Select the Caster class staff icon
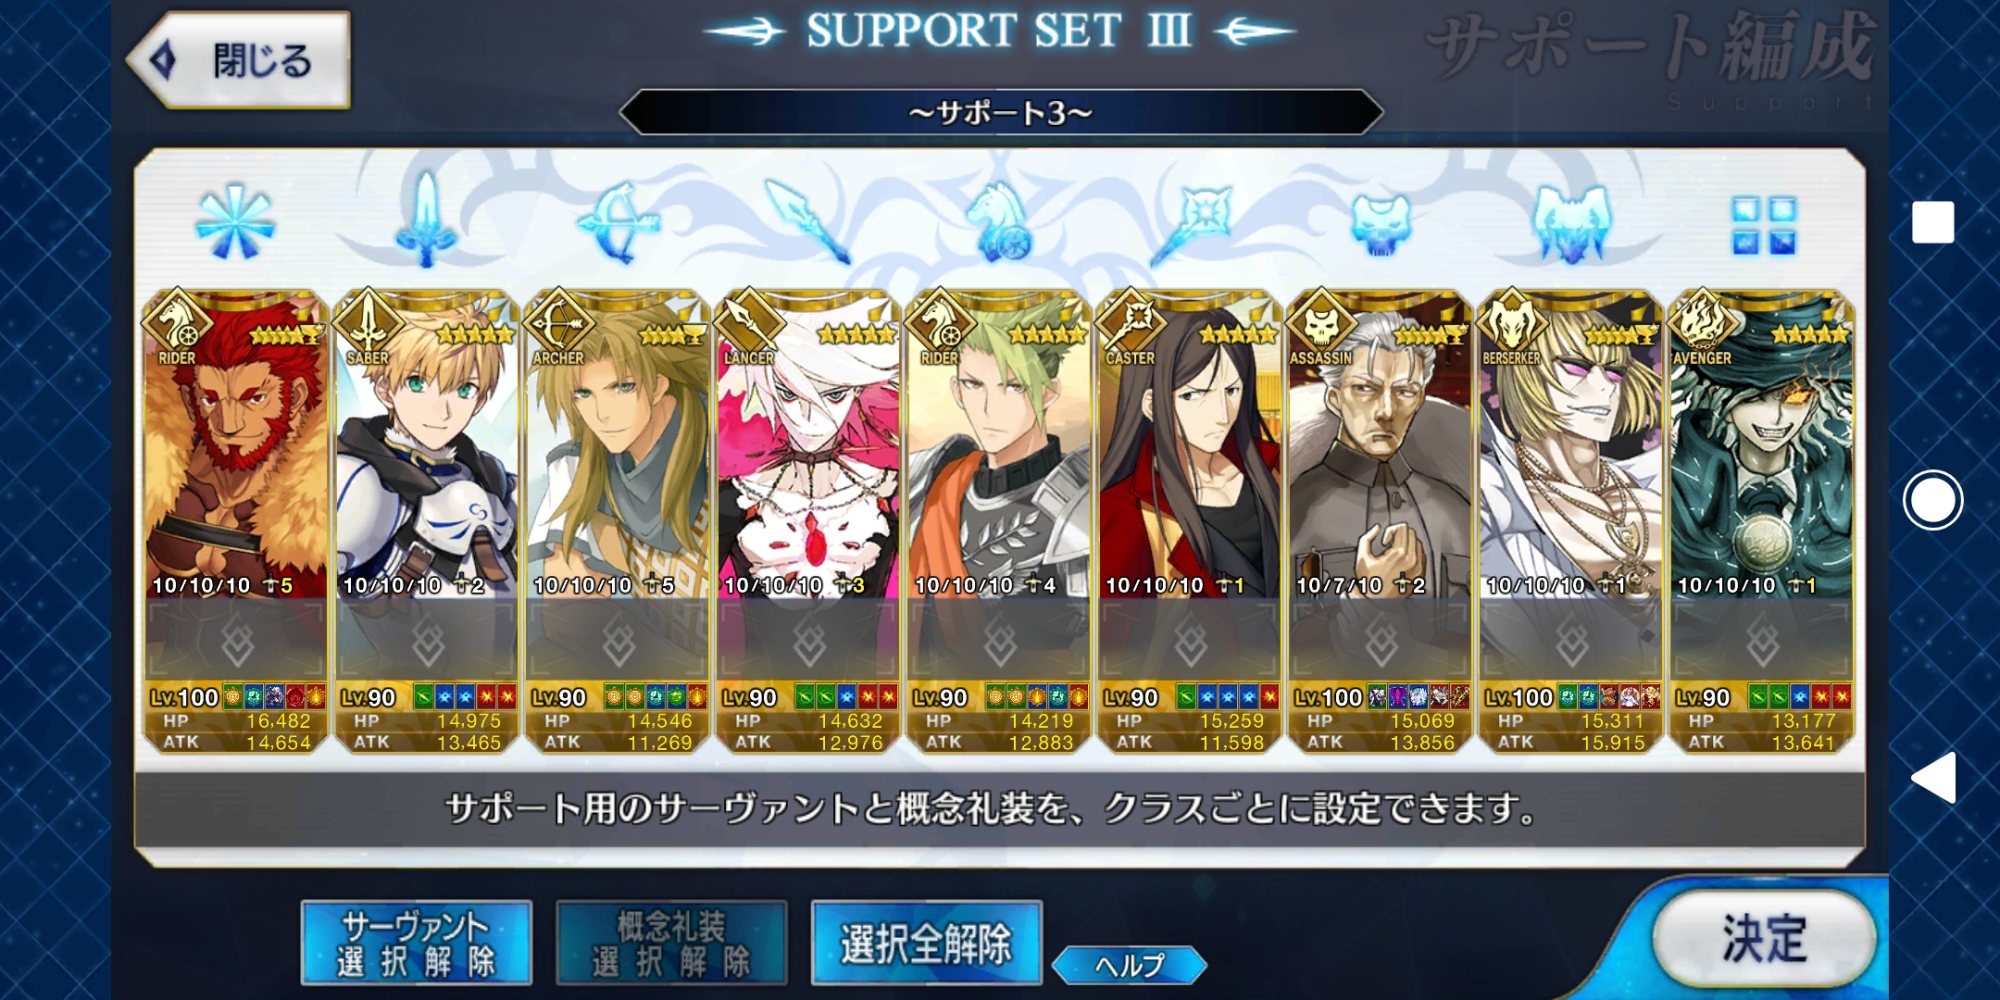The image size is (2000, 1000). click(x=1190, y=222)
